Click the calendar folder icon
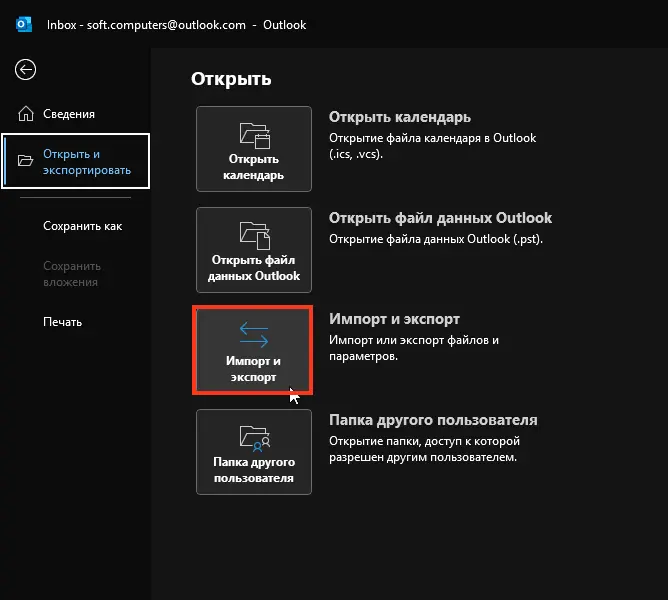668x600 pixels. pyautogui.click(x=254, y=134)
